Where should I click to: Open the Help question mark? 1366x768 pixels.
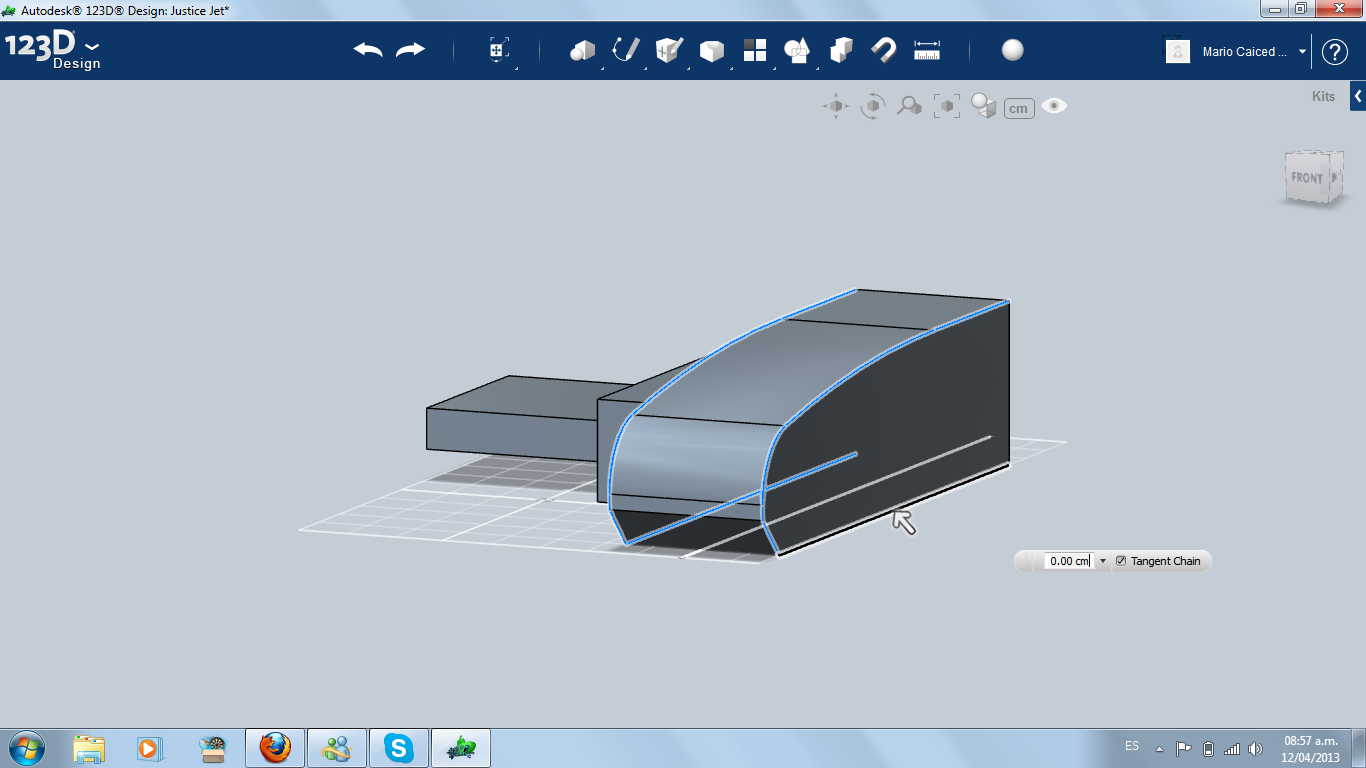pyautogui.click(x=1335, y=52)
